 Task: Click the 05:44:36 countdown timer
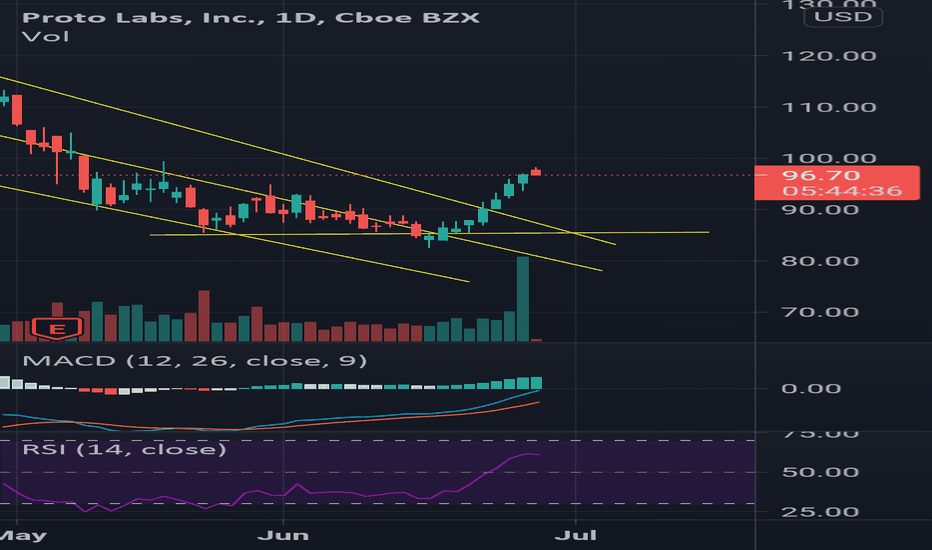click(841, 191)
